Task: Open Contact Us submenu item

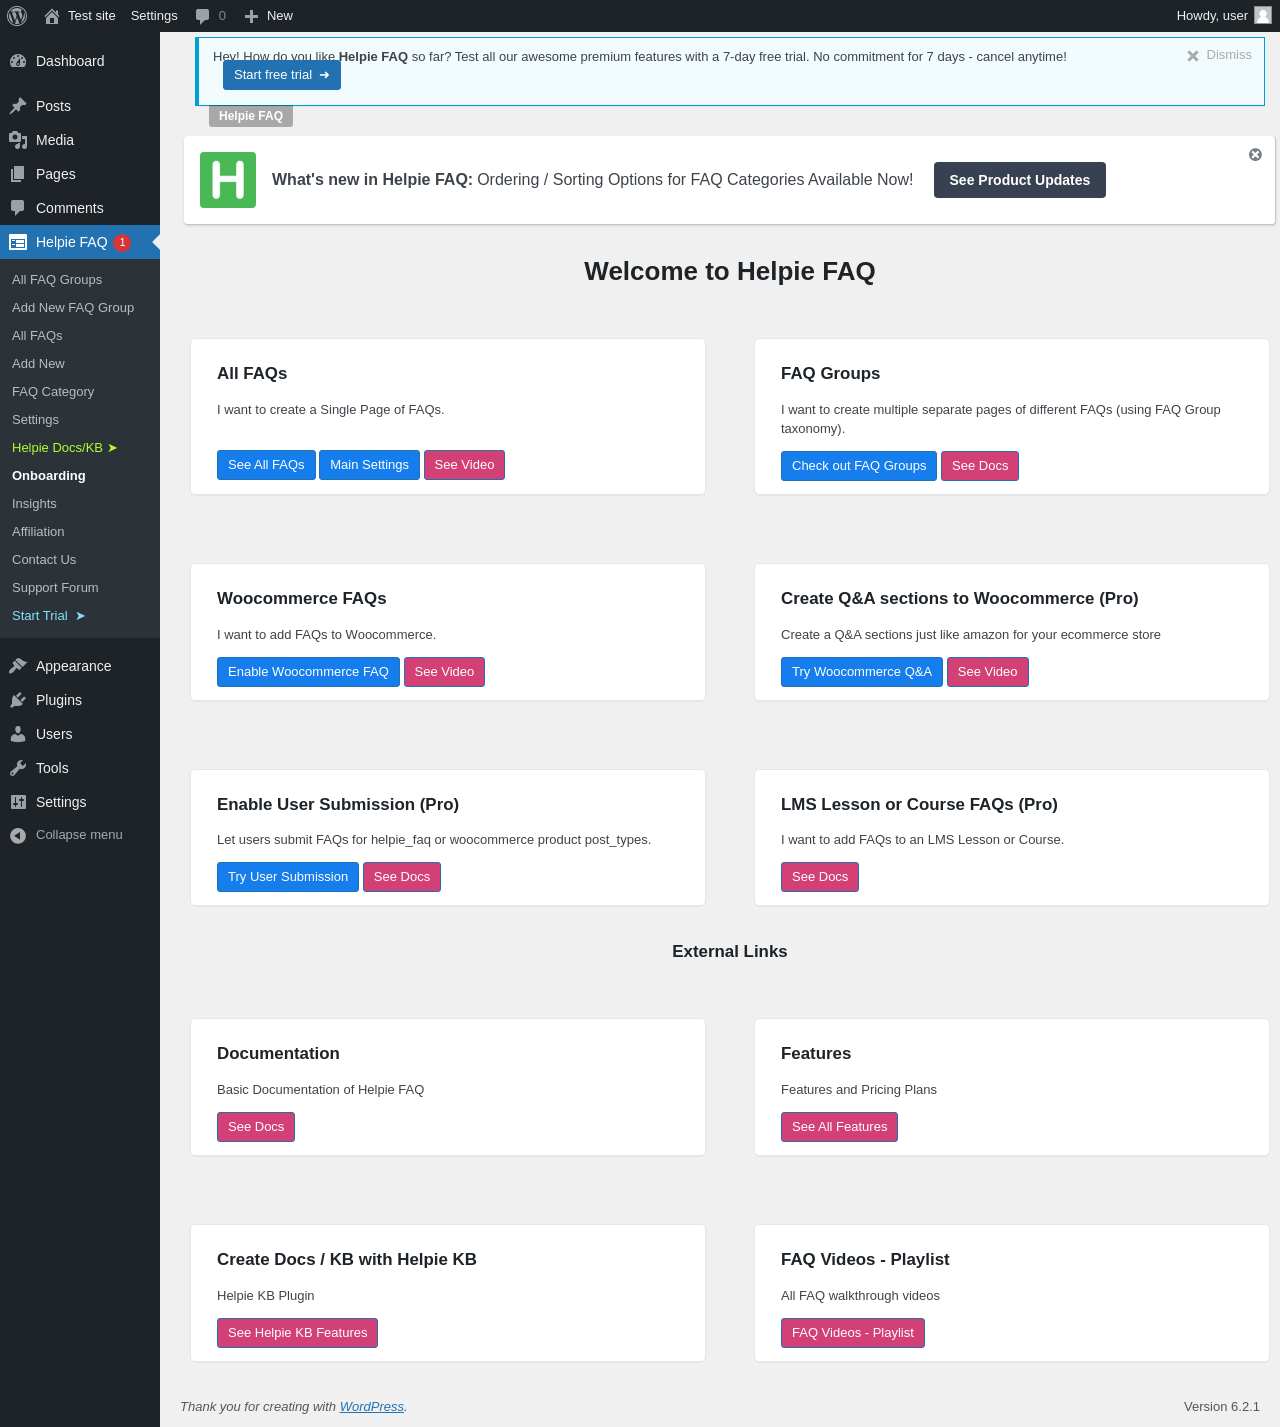Action: tap(44, 560)
